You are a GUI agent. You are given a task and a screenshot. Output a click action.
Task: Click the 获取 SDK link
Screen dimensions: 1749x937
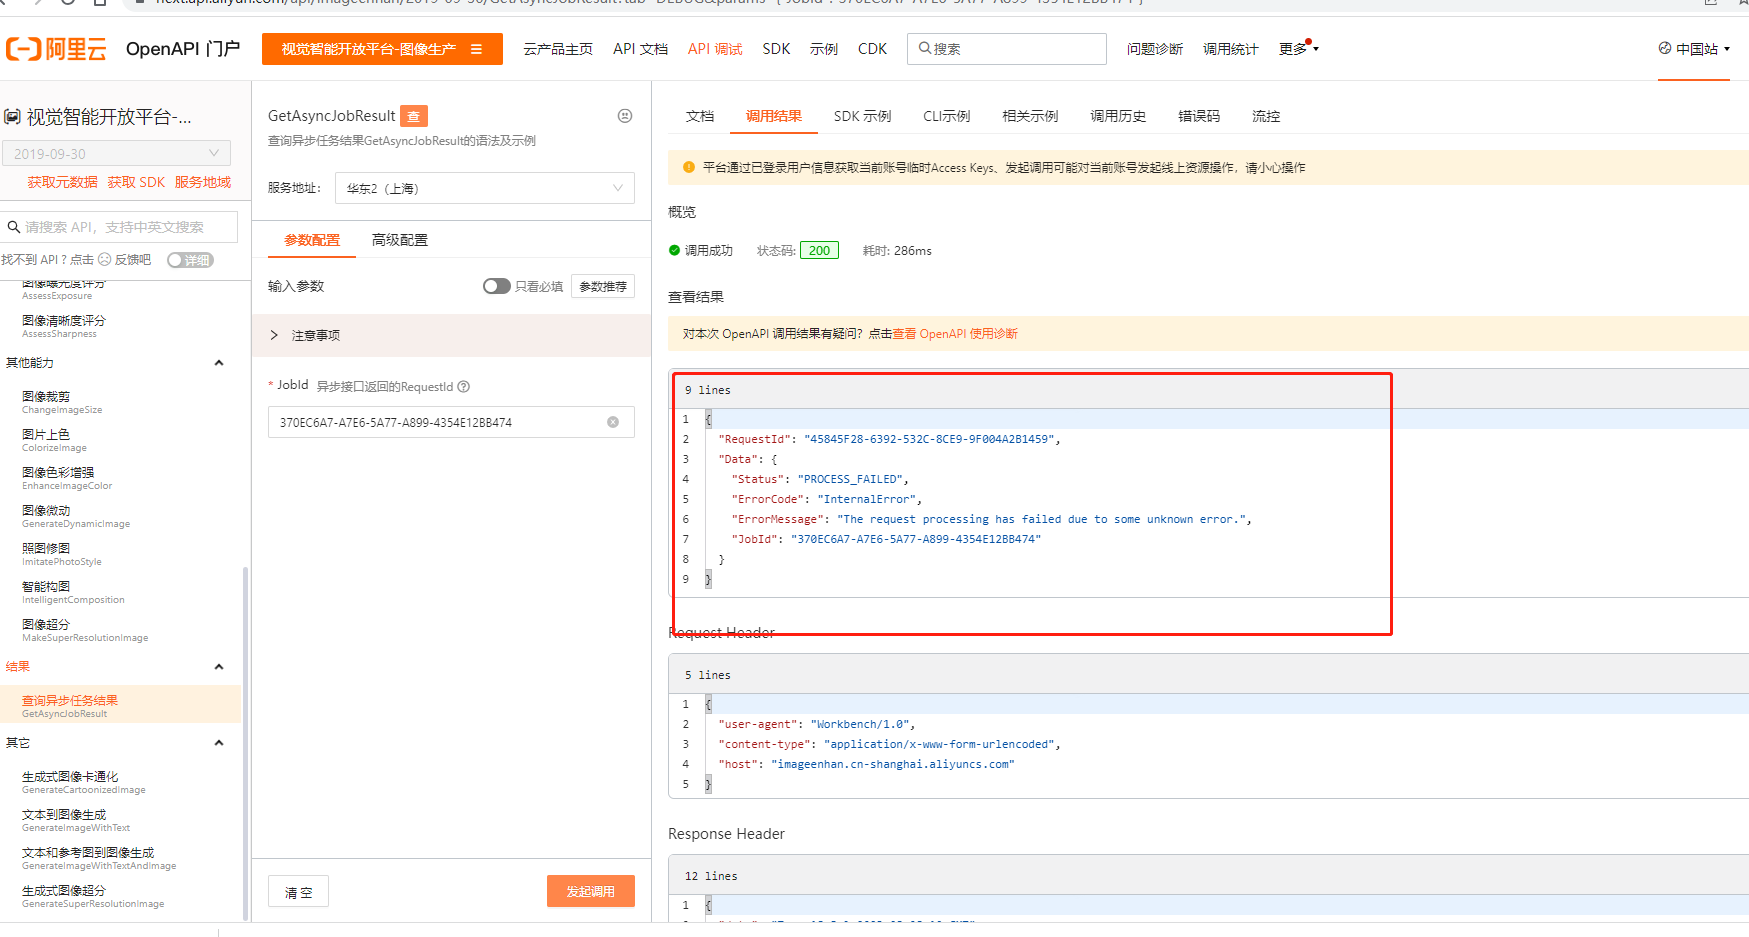click(x=136, y=182)
